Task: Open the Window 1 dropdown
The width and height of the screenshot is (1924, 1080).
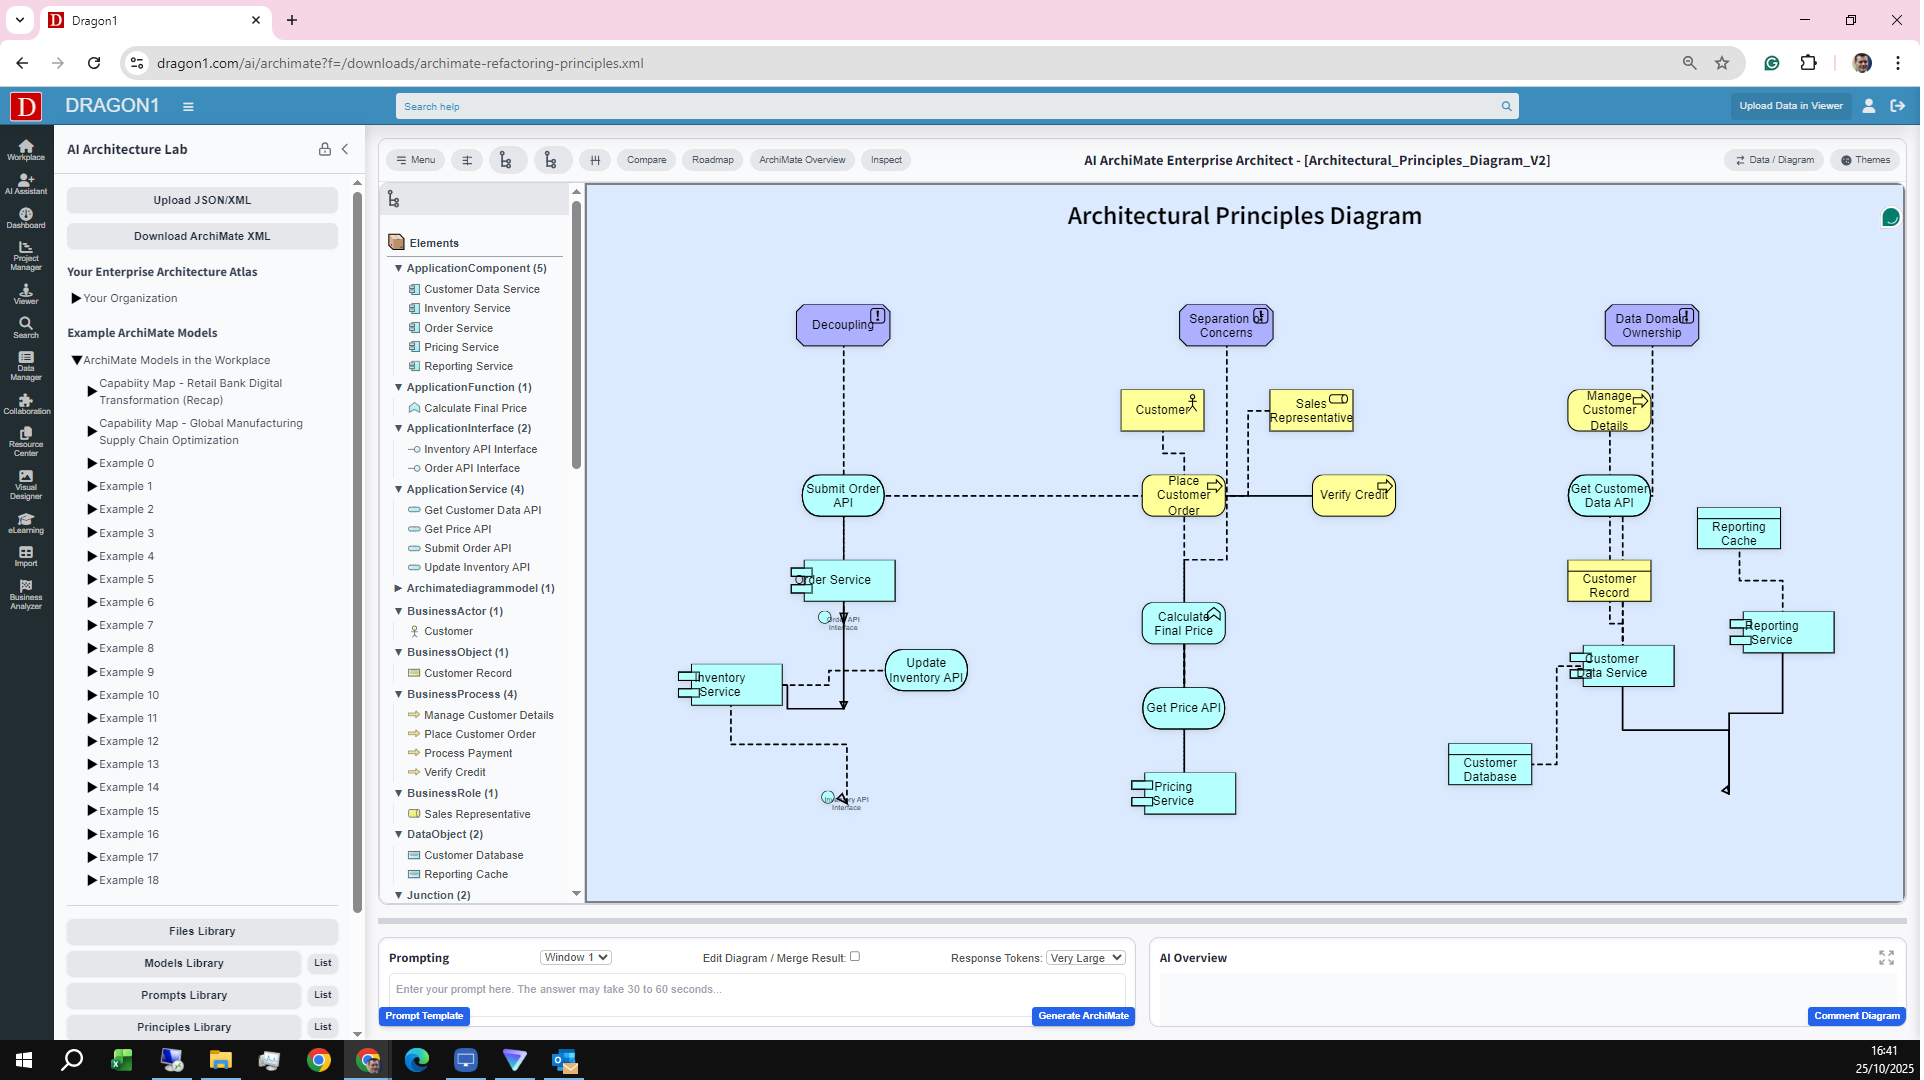Action: pyautogui.click(x=575, y=957)
